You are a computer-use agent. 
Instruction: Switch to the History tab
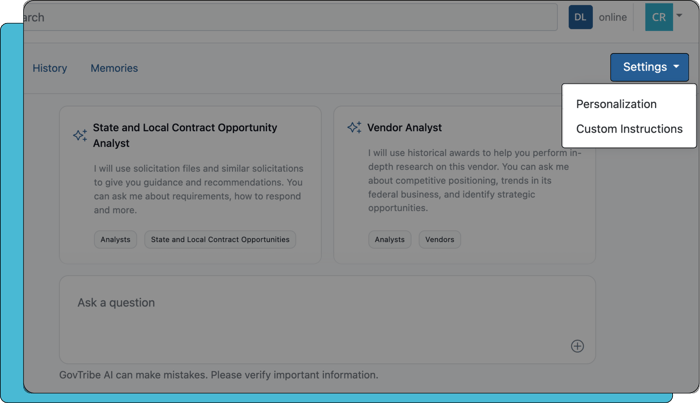(x=50, y=68)
